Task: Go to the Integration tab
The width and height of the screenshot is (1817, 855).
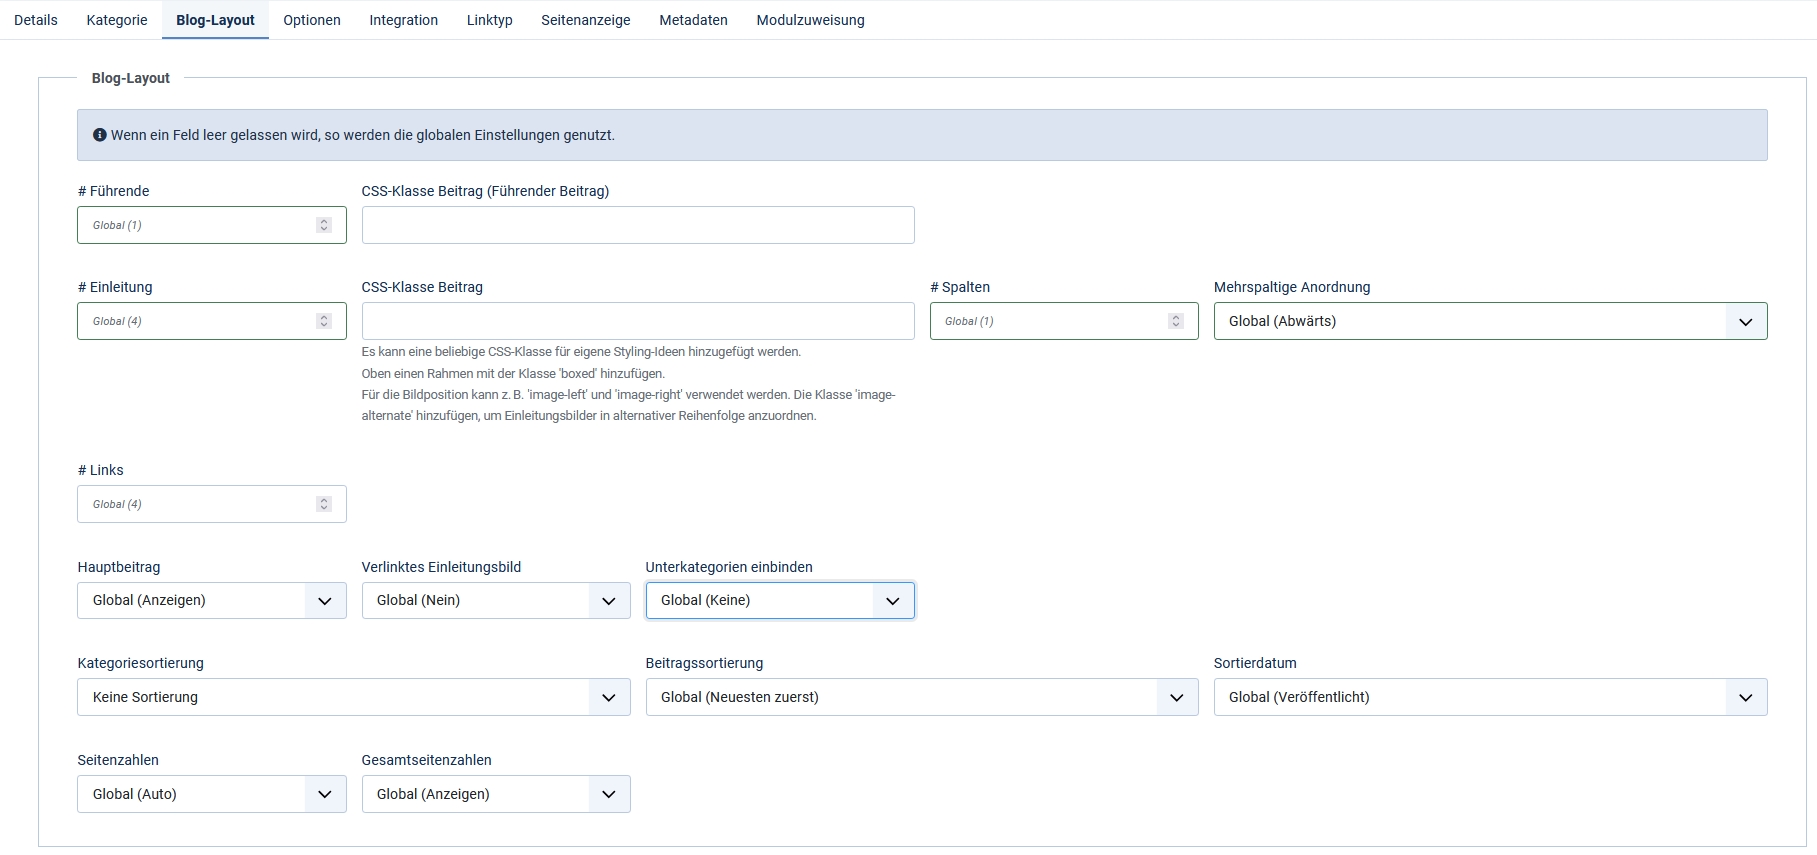Action: (x=404, y=20)
